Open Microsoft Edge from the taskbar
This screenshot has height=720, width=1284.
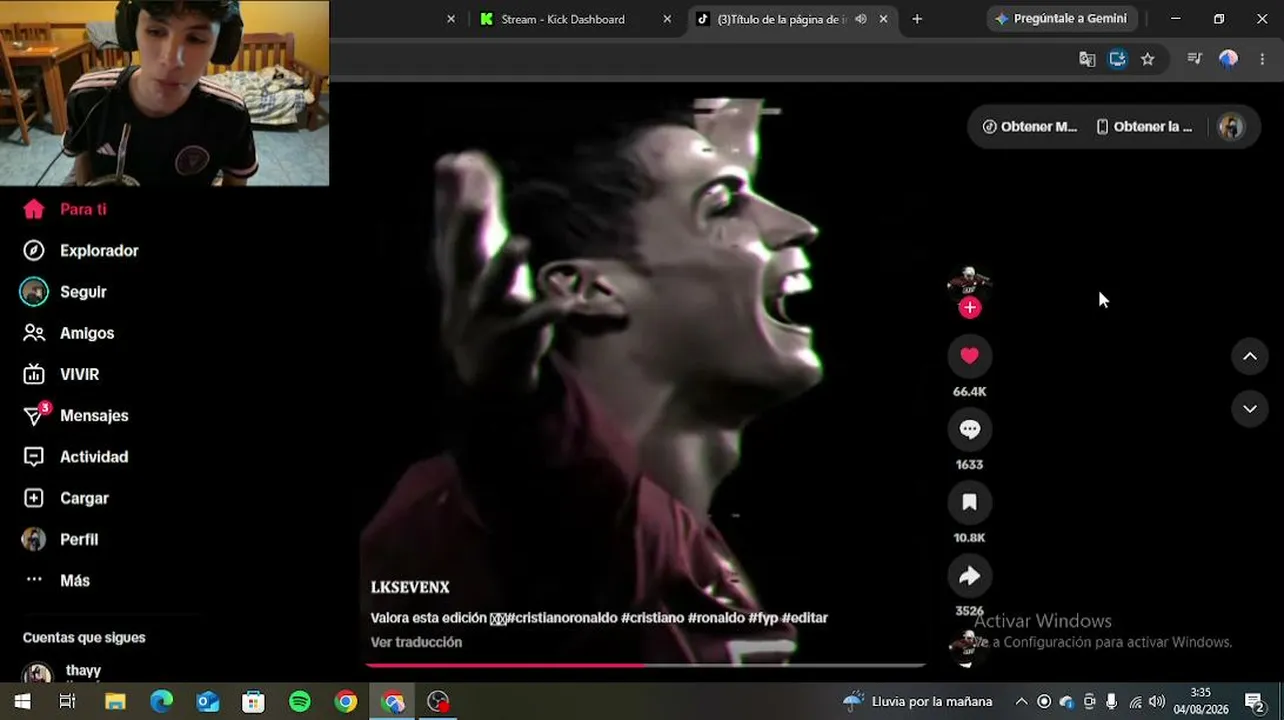(161, 702)
